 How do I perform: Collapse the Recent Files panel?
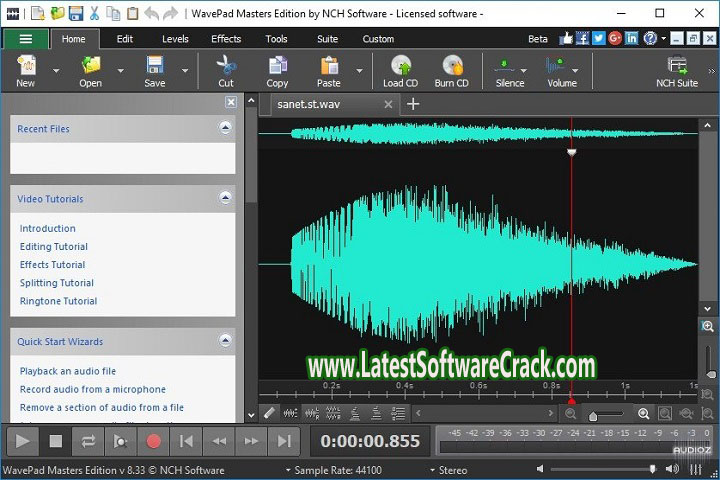[x=225, y=128]
